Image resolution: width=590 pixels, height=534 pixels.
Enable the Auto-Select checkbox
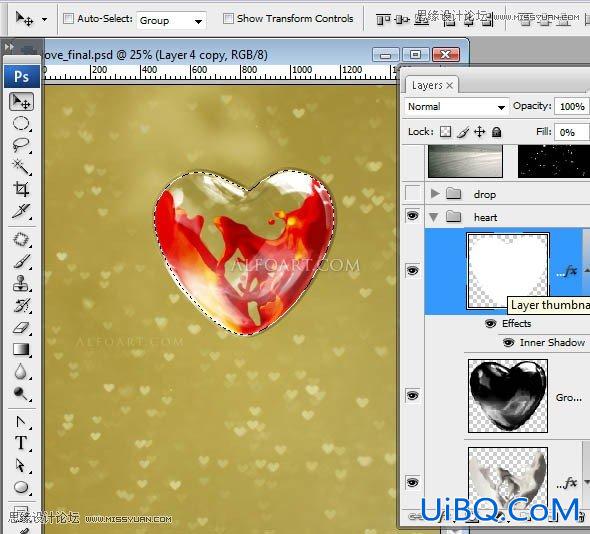click(x=68, y=18)
